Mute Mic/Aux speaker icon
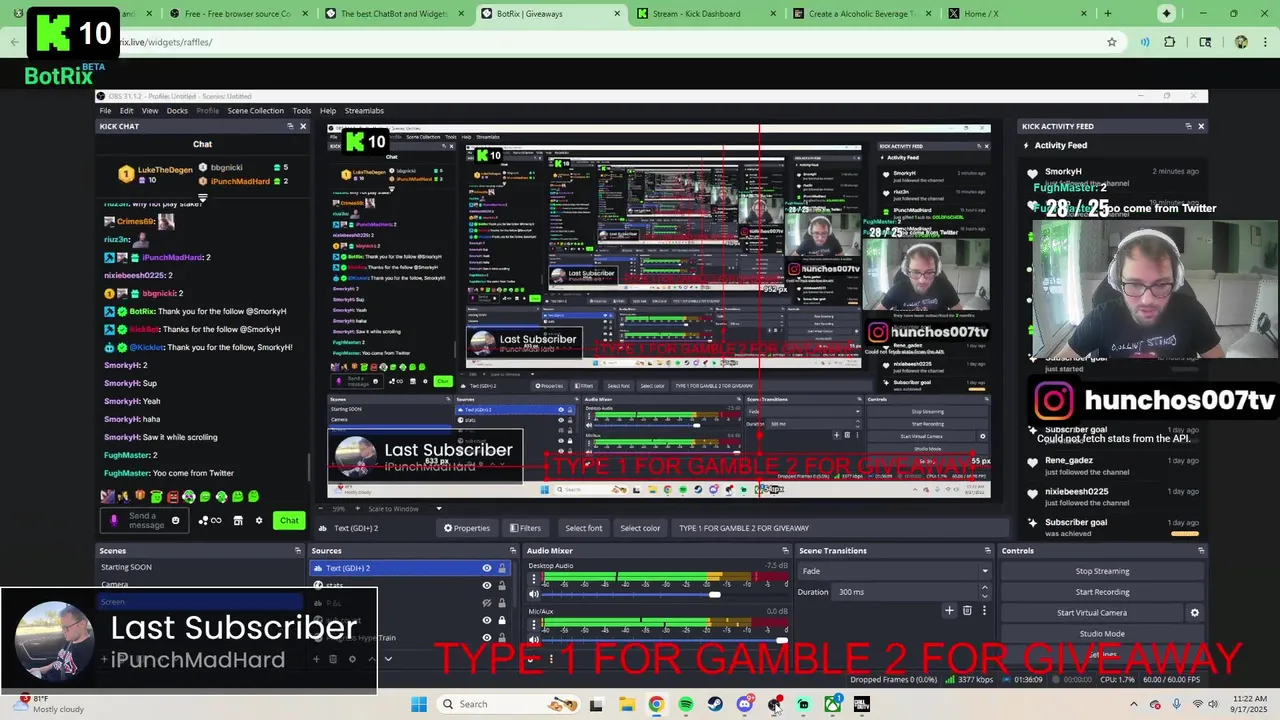This screenshot has height=720, width=1280. point(534,640)
